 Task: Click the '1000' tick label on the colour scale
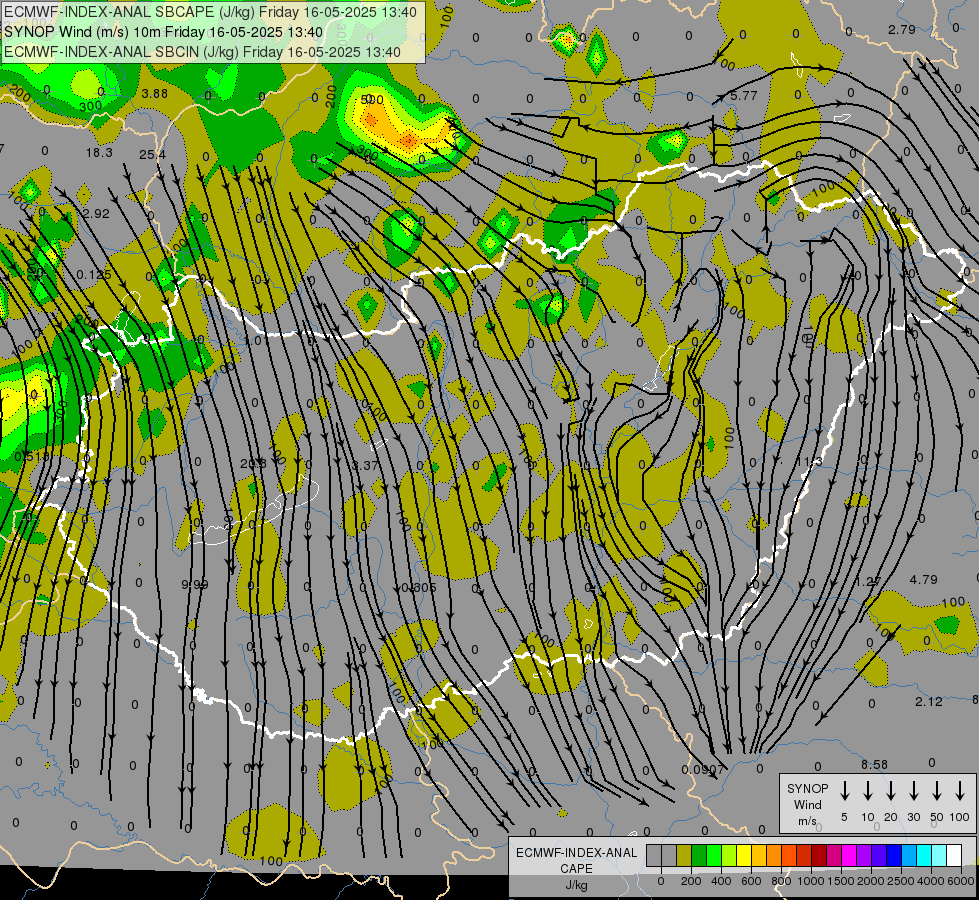(x=810, y=881)
